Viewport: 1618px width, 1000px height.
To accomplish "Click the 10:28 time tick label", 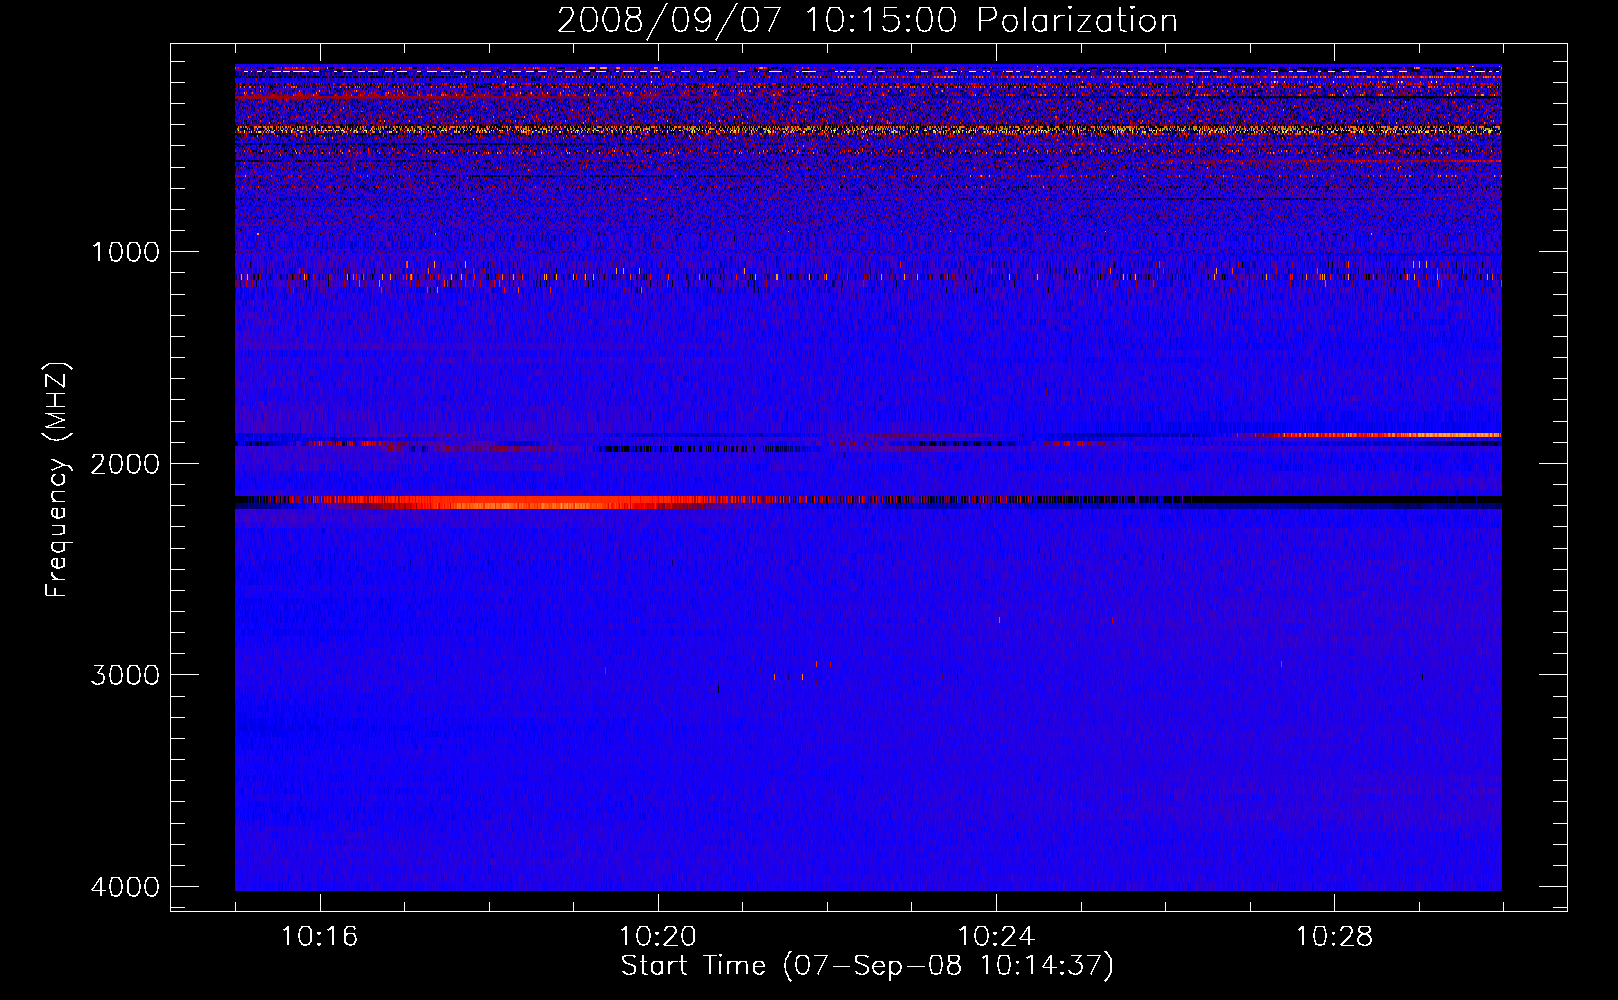I will click(1335, 937).
